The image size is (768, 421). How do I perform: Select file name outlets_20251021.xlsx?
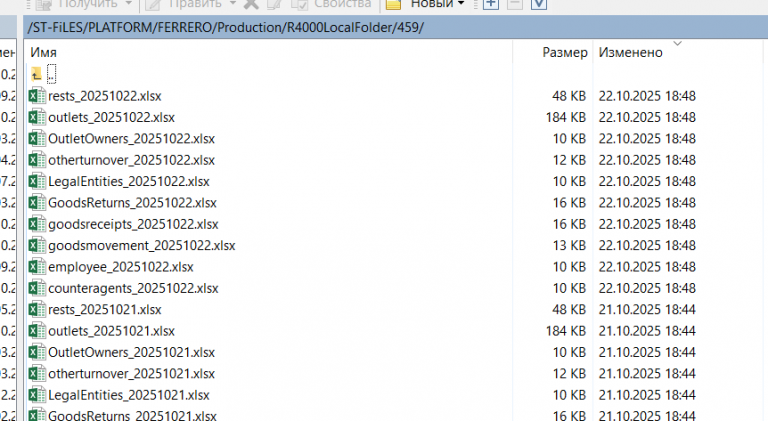(x=111, y=331)
